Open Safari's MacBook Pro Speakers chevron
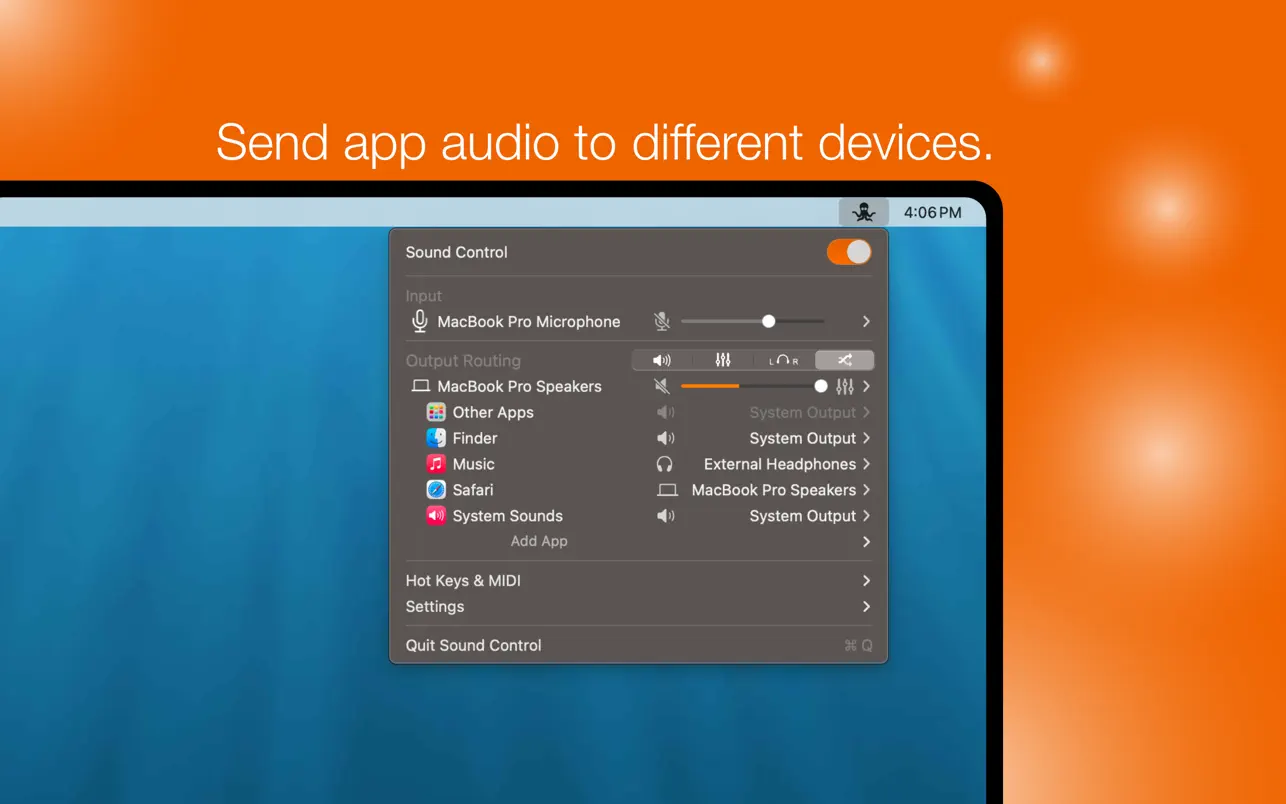The width and height of the screenshot is (1286, 804). [x=866, y=490]
